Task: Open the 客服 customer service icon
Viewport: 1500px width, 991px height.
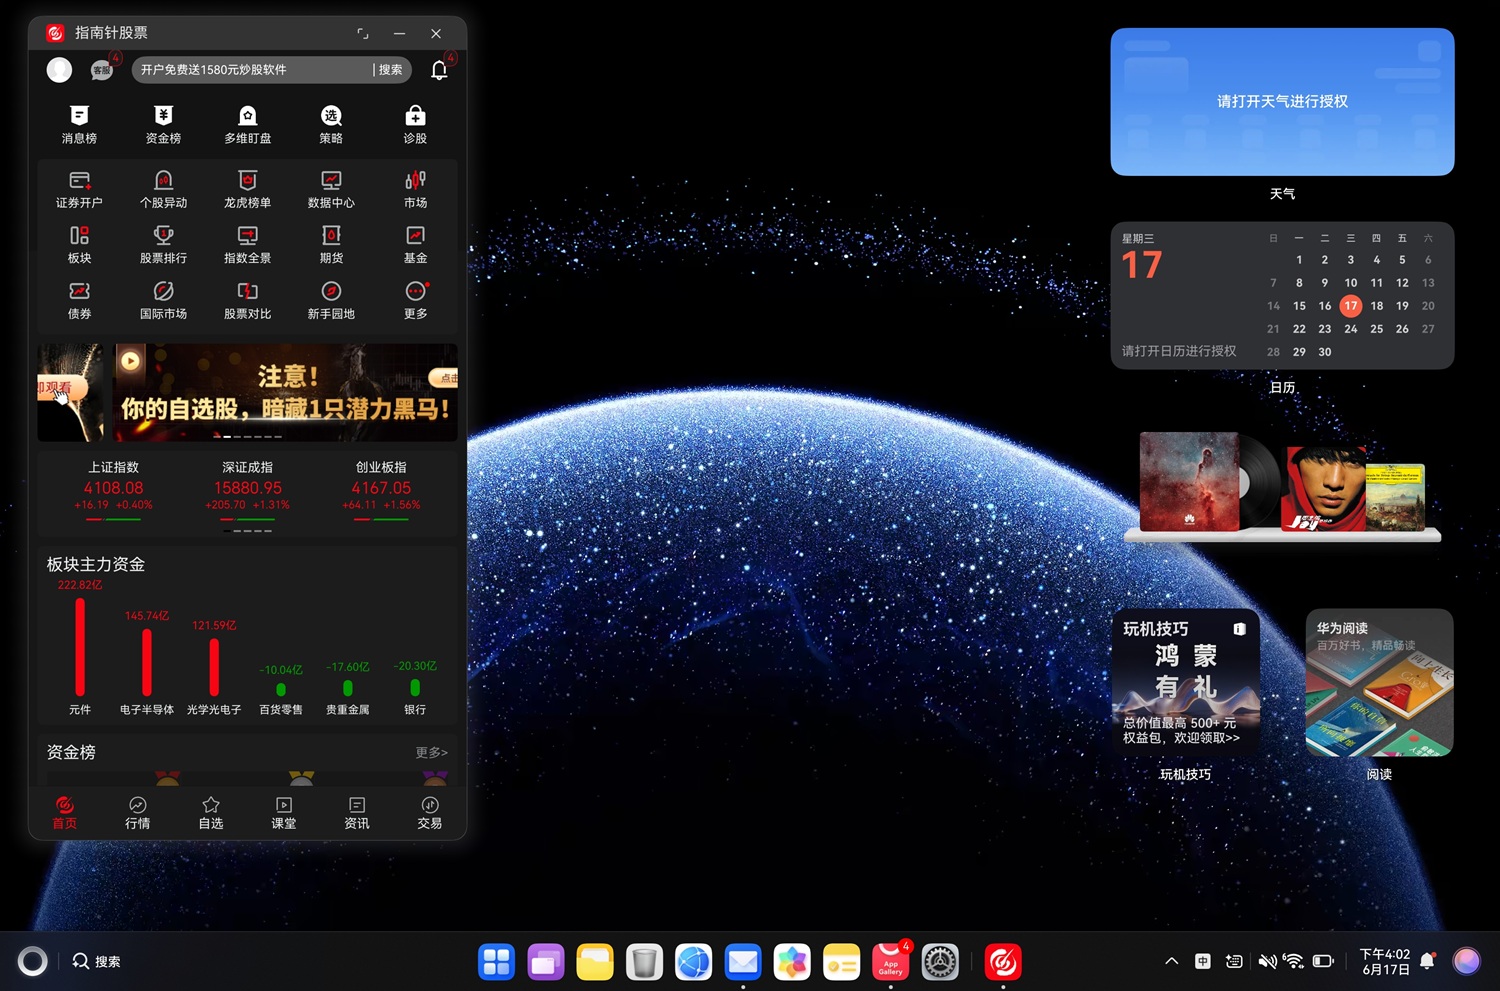Action: point(101,70)
